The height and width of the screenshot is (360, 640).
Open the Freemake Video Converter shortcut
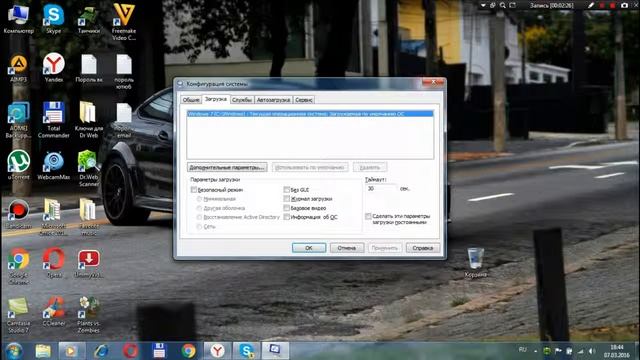[x=124, y=22]
